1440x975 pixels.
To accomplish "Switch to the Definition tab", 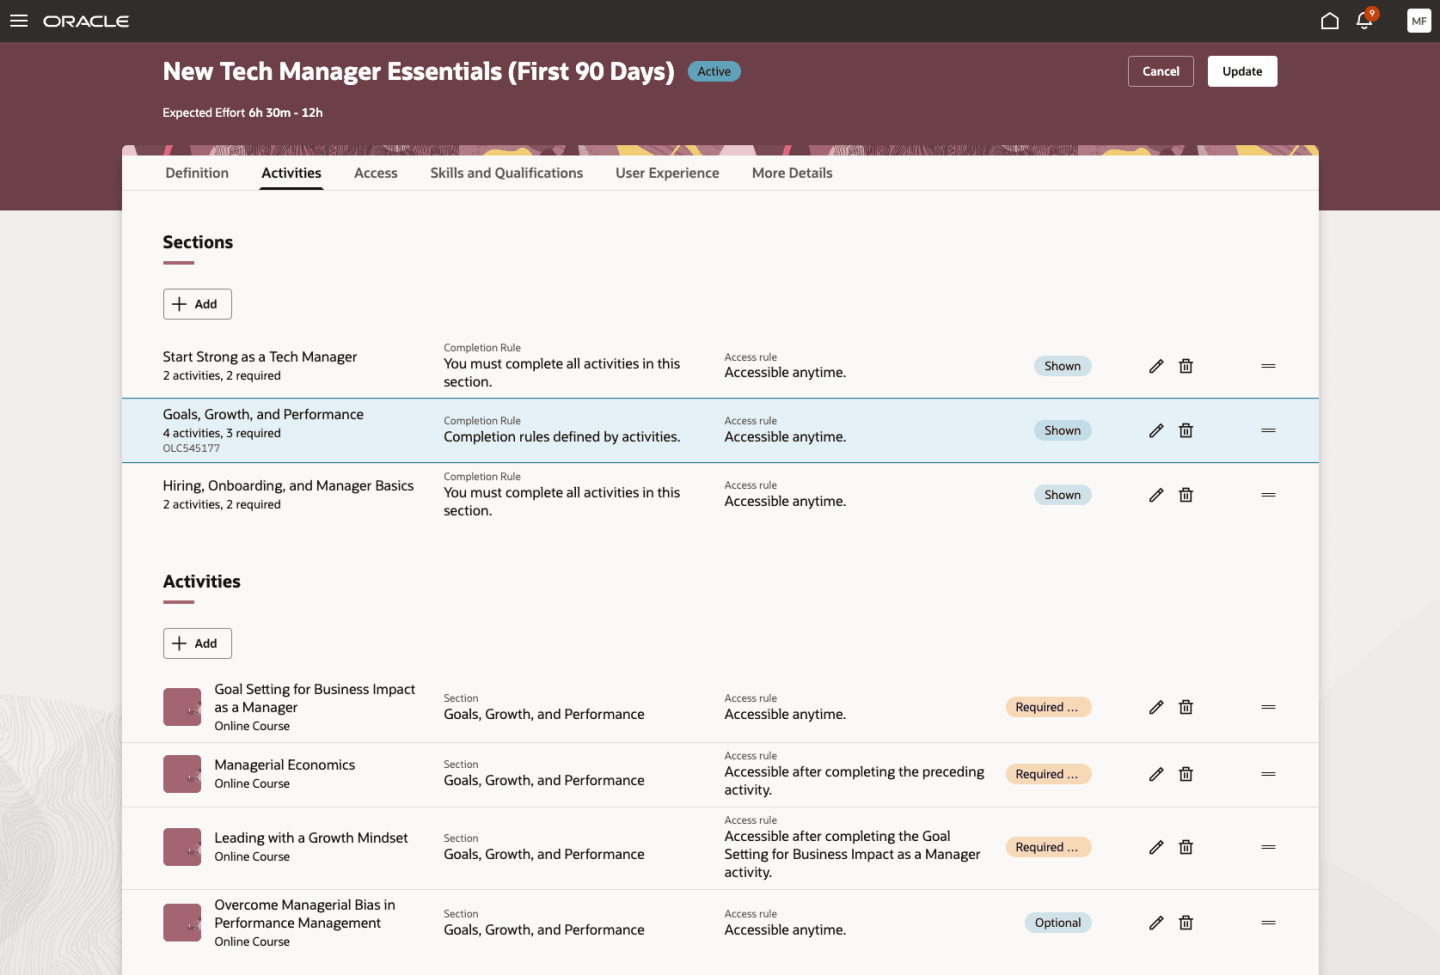I will (197, 173).
